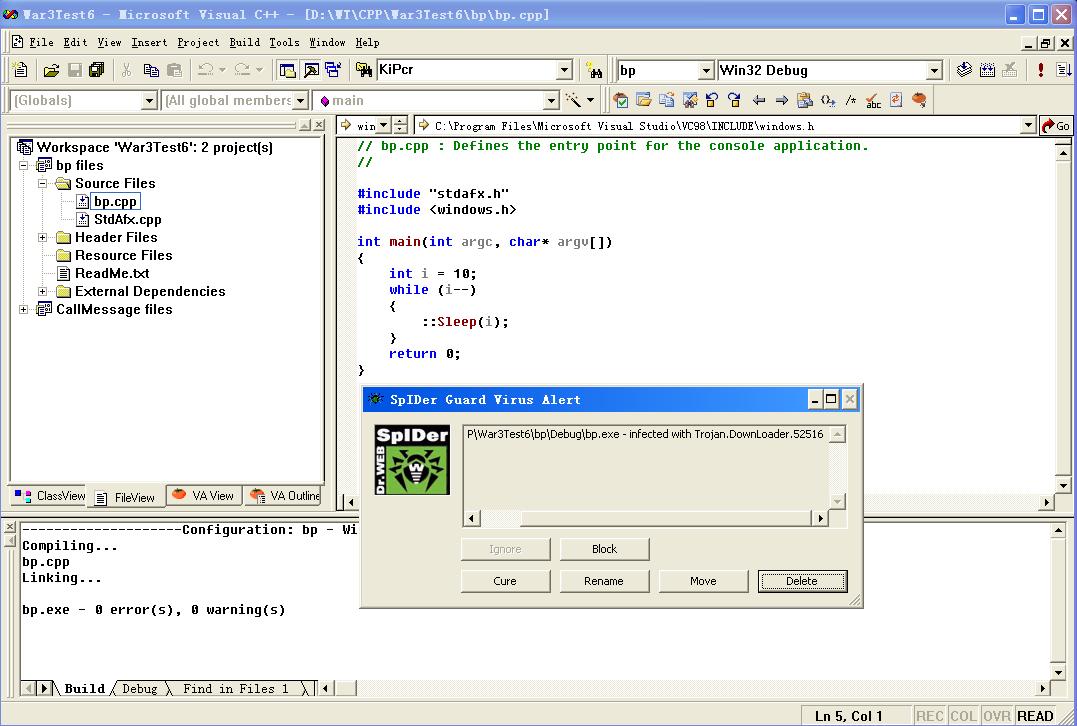Click the Save All toolbar icon
The image size is (1077, 726).
[x=97, y=70]
